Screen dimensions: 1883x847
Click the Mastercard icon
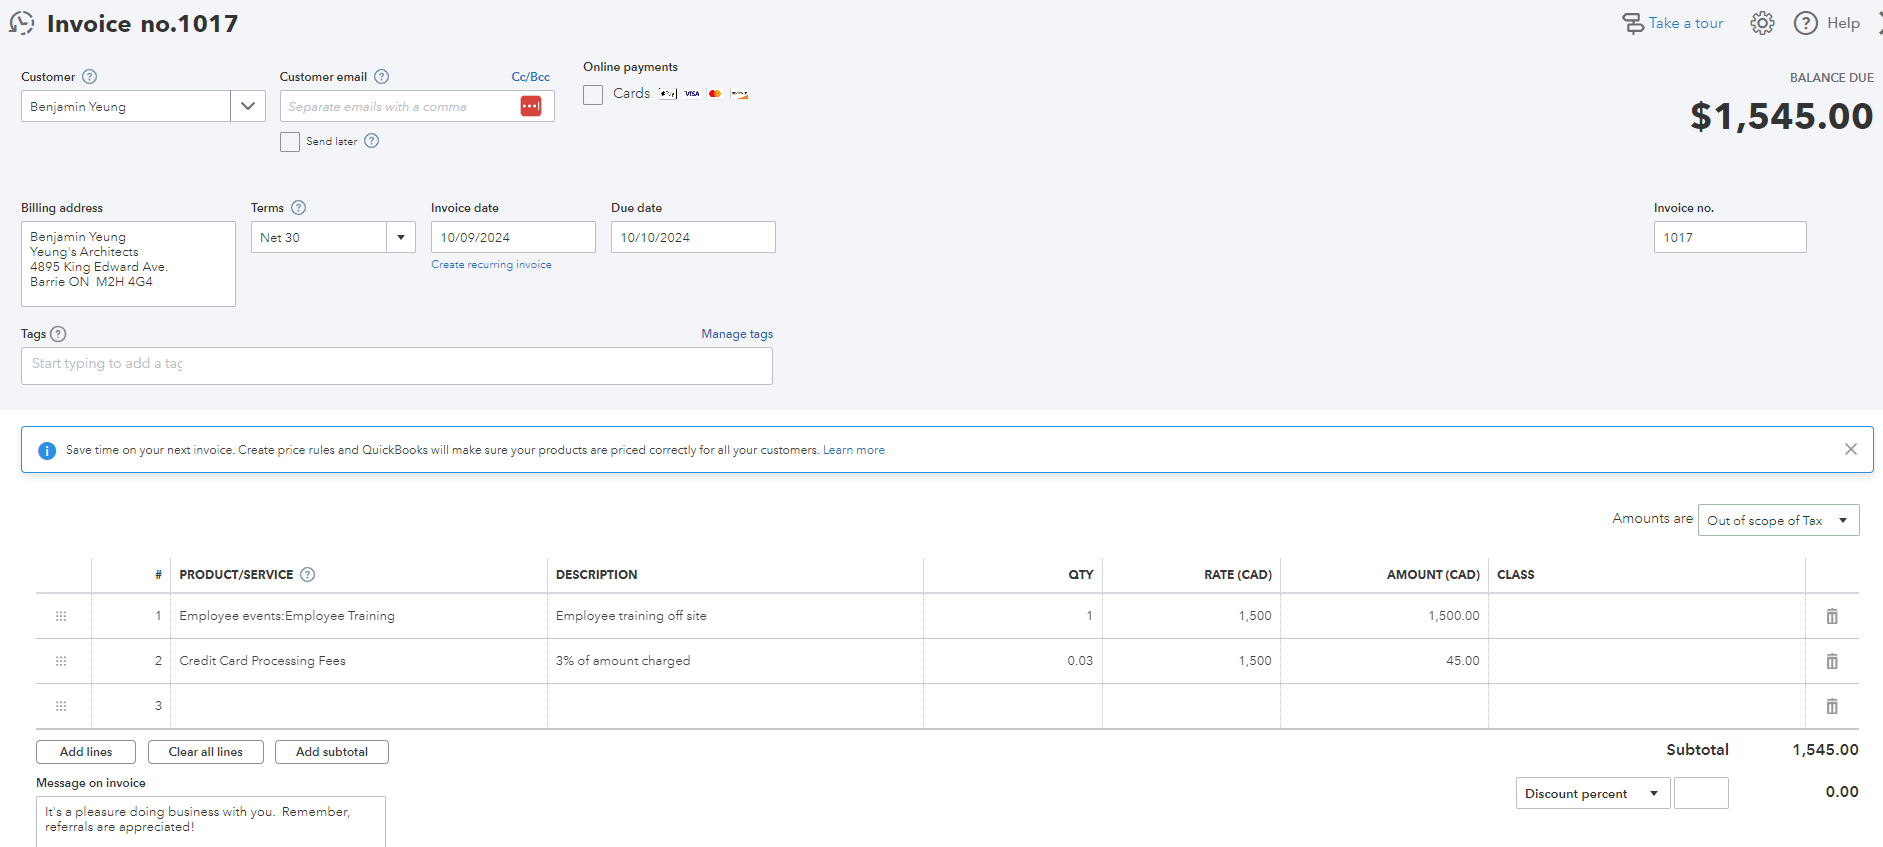[715, 94]
